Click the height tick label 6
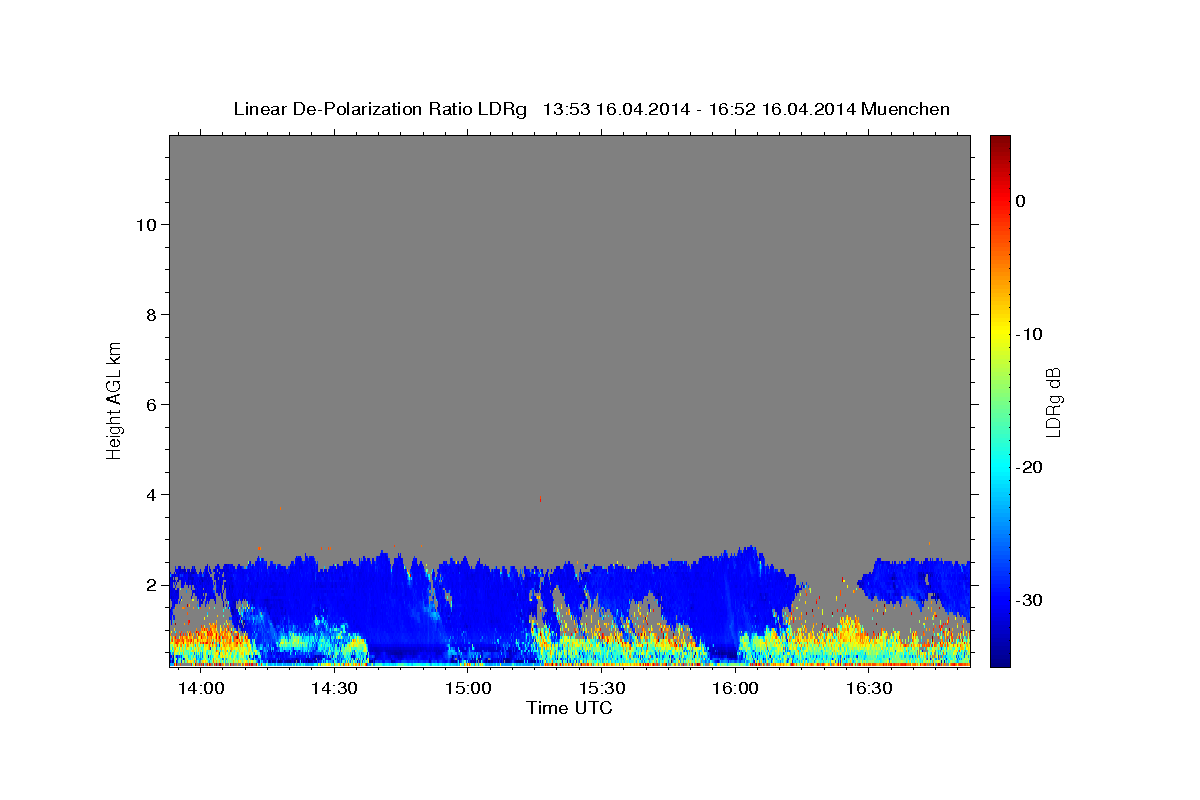This screenshot has height=800, width=1200. click(x=151, y=405)
